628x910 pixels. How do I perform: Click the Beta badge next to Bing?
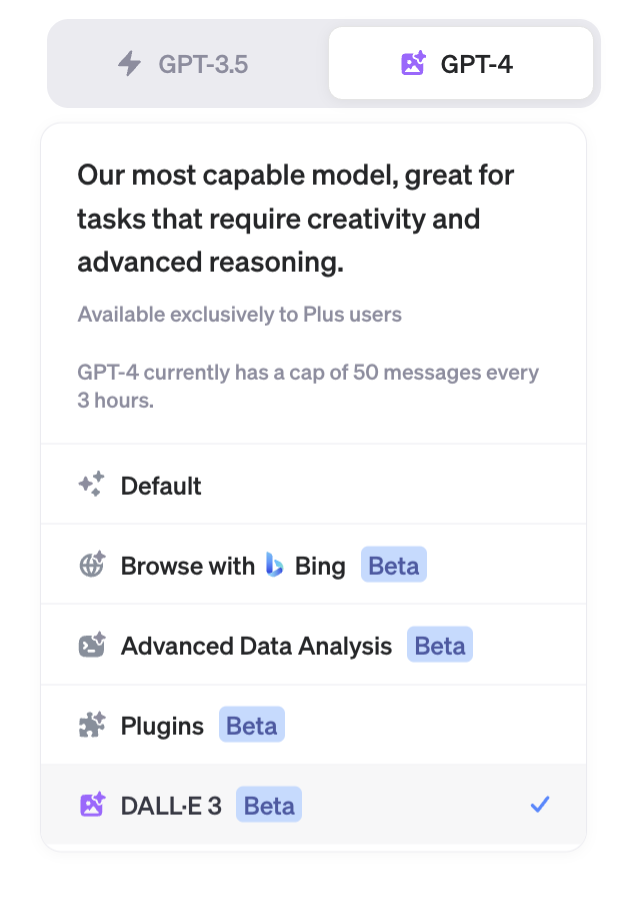click(394, 566)
